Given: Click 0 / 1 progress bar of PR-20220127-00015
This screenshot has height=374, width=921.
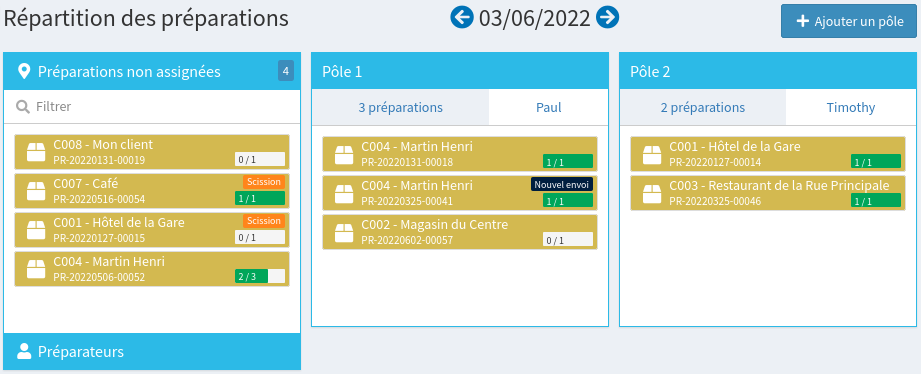Looking at the screenshot, I should 260,237.
